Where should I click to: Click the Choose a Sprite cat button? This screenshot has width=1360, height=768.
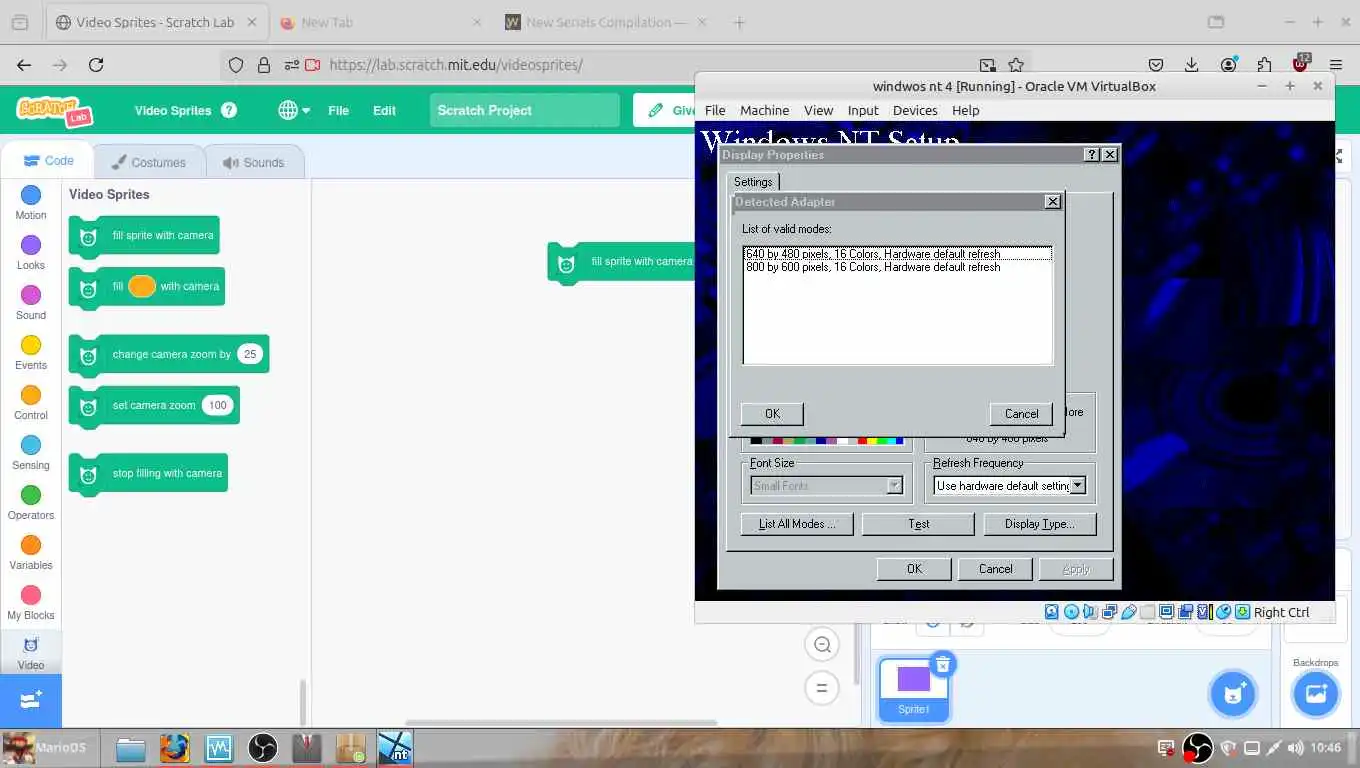pyautogui.click(x=1233, y=693)
